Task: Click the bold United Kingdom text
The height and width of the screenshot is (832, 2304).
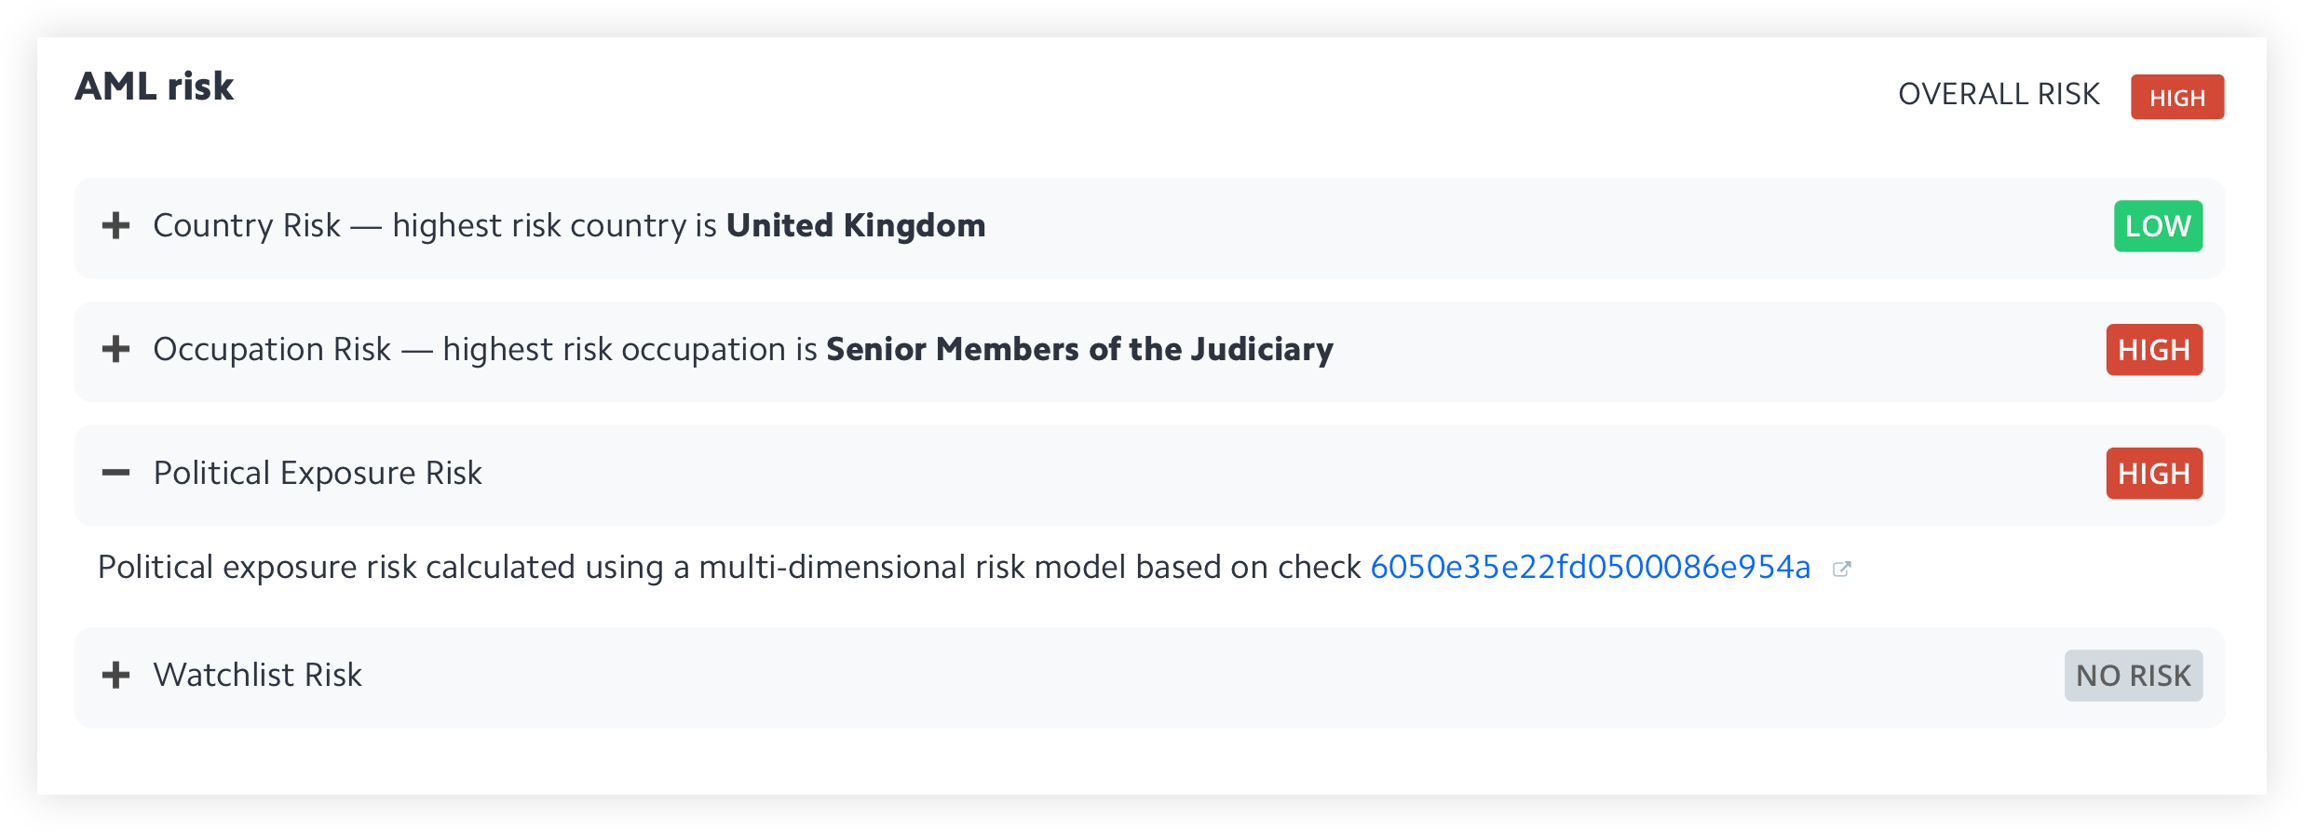Action: point(855,226)
